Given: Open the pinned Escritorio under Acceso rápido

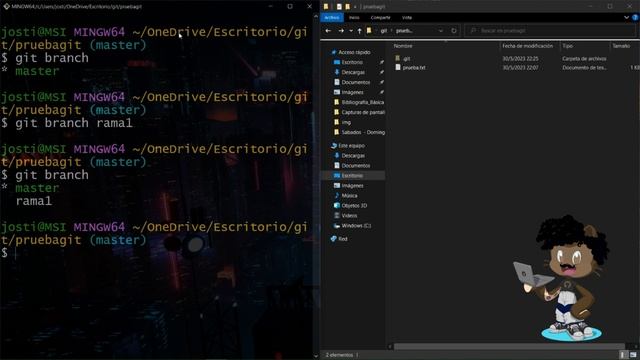Looking at the screenshot, I should pos(352,62).
